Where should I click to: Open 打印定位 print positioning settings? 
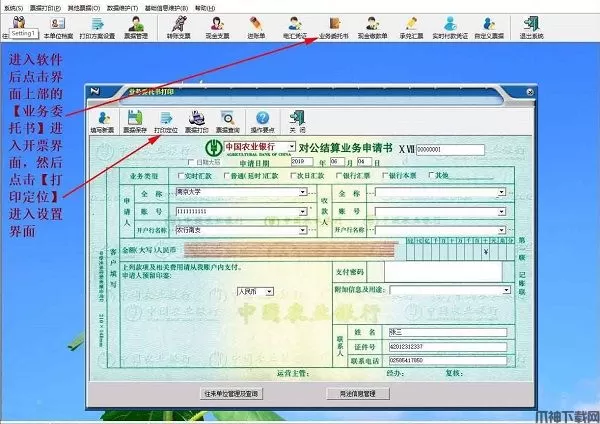166,122
